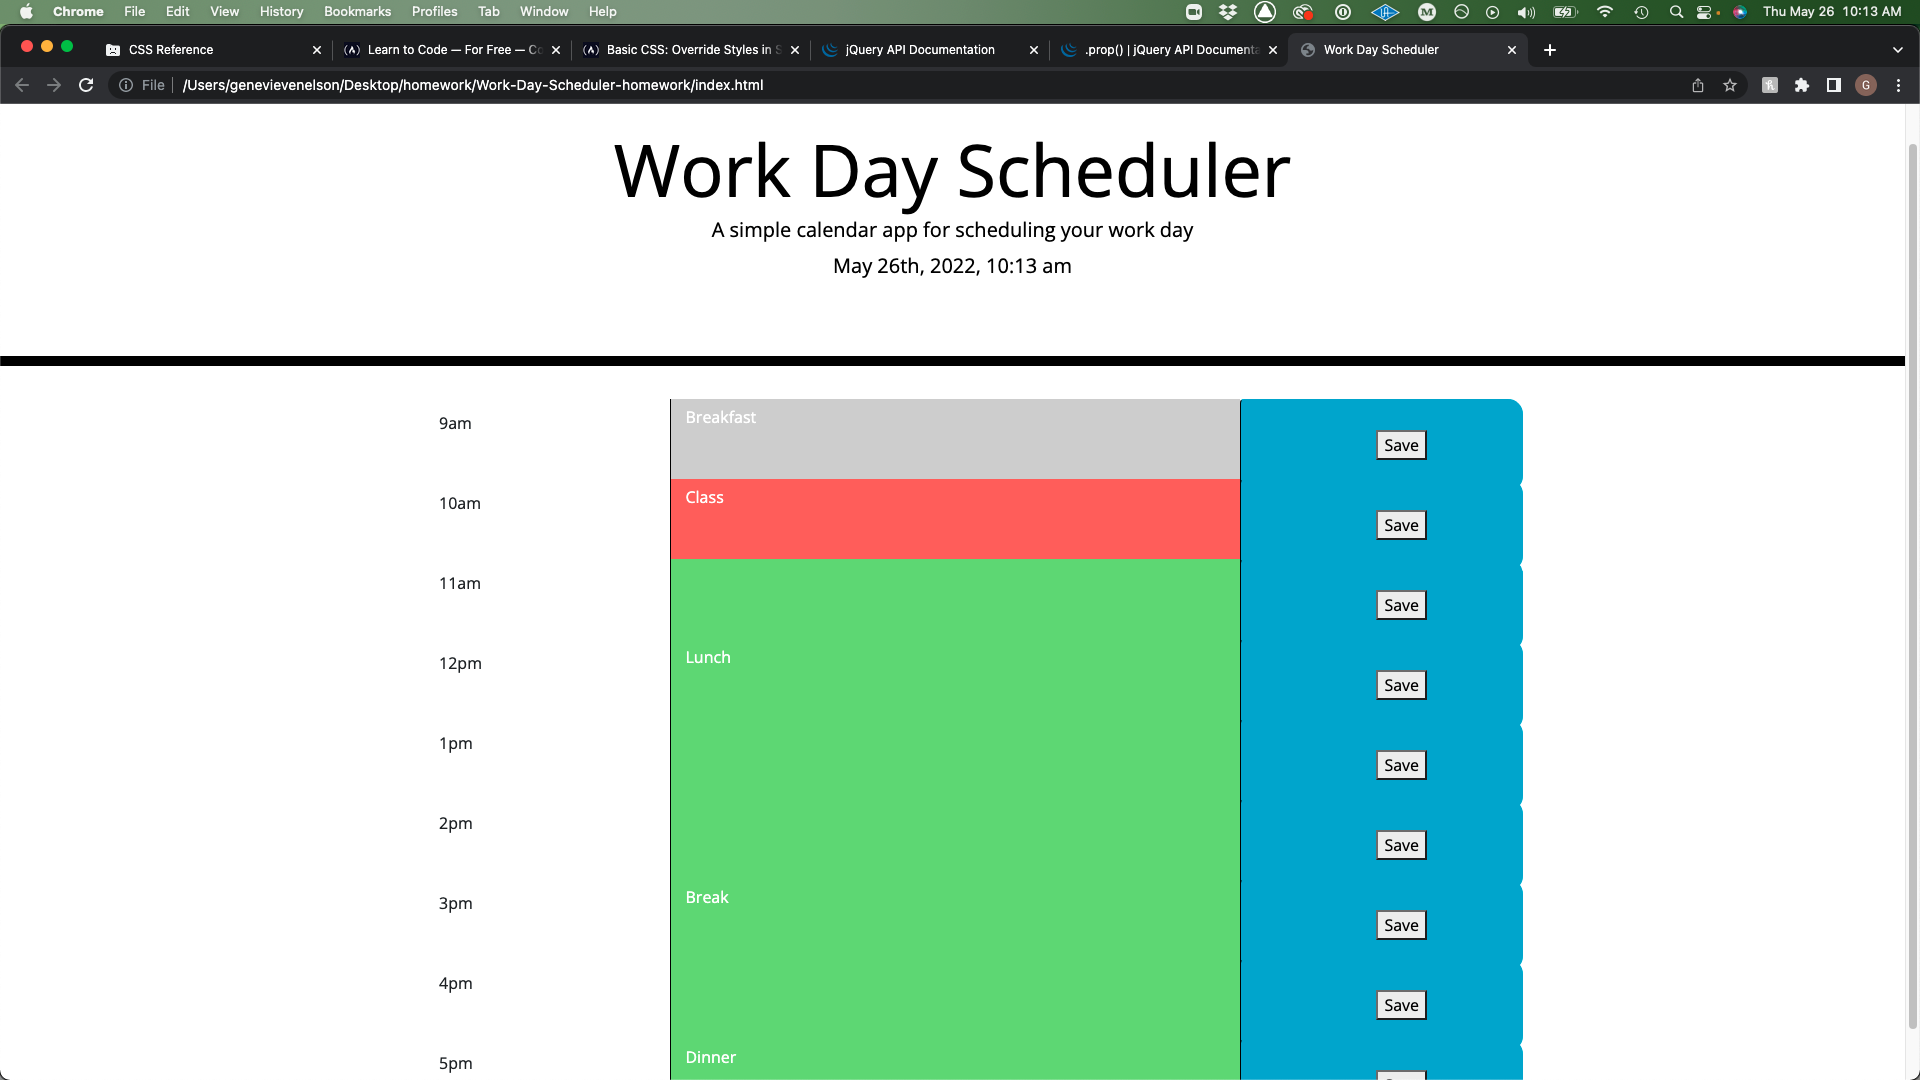Click the page vertical scrollbar
This screenshot has height=1080, width=1920.
click(x=1913, y=585)
